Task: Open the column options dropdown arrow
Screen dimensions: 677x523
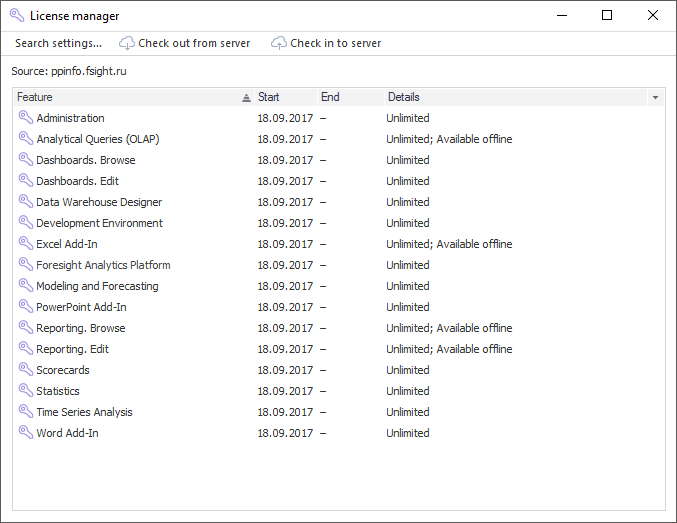Action: click(655, 98)
